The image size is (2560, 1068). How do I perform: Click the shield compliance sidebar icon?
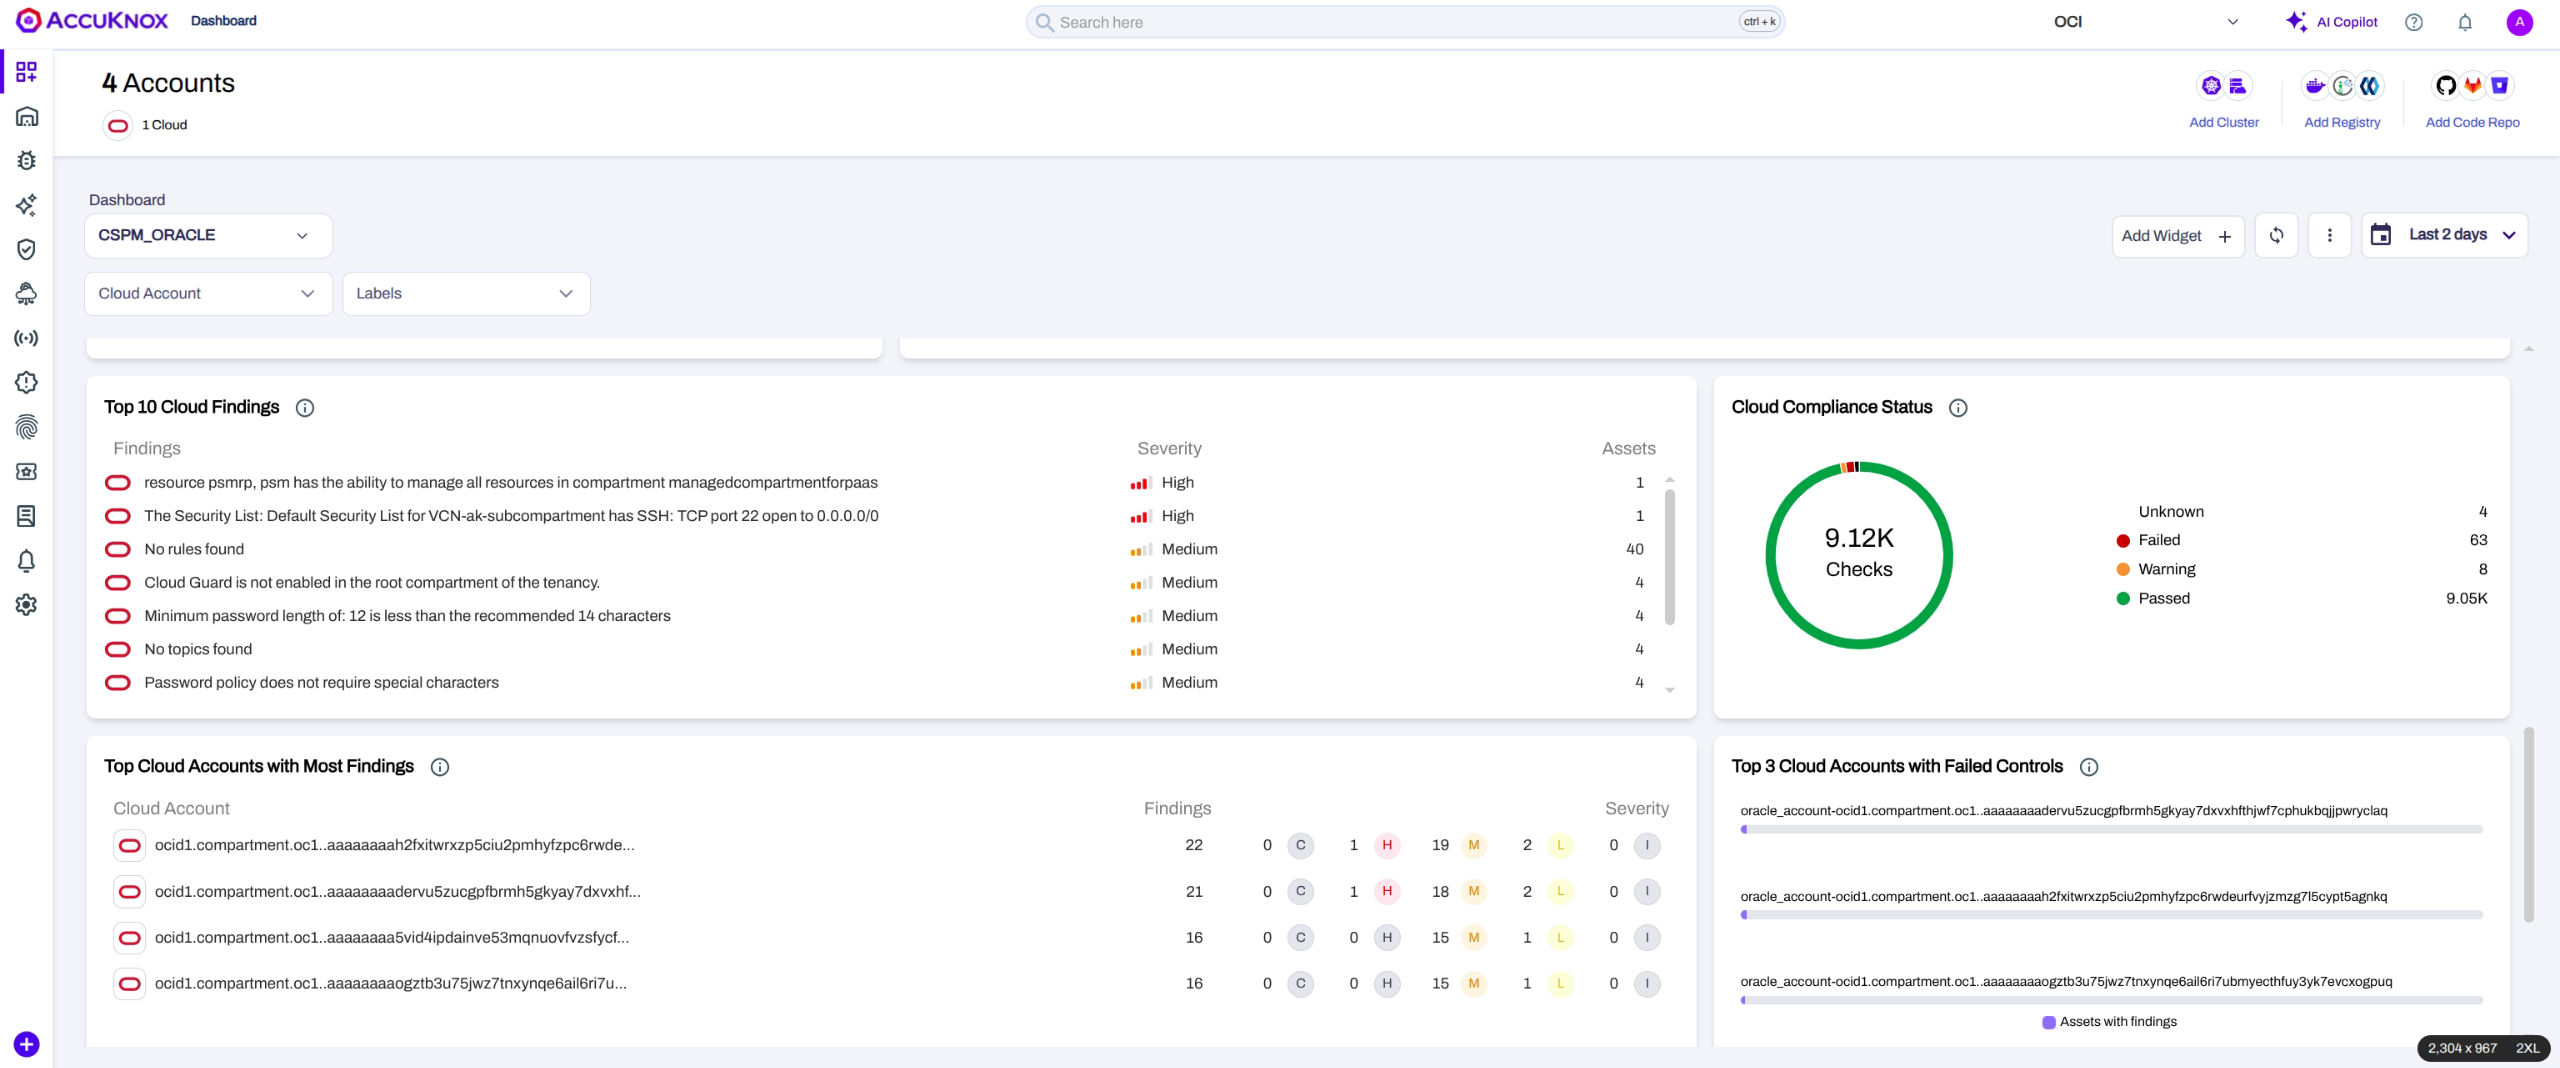[x=27, y=249]
